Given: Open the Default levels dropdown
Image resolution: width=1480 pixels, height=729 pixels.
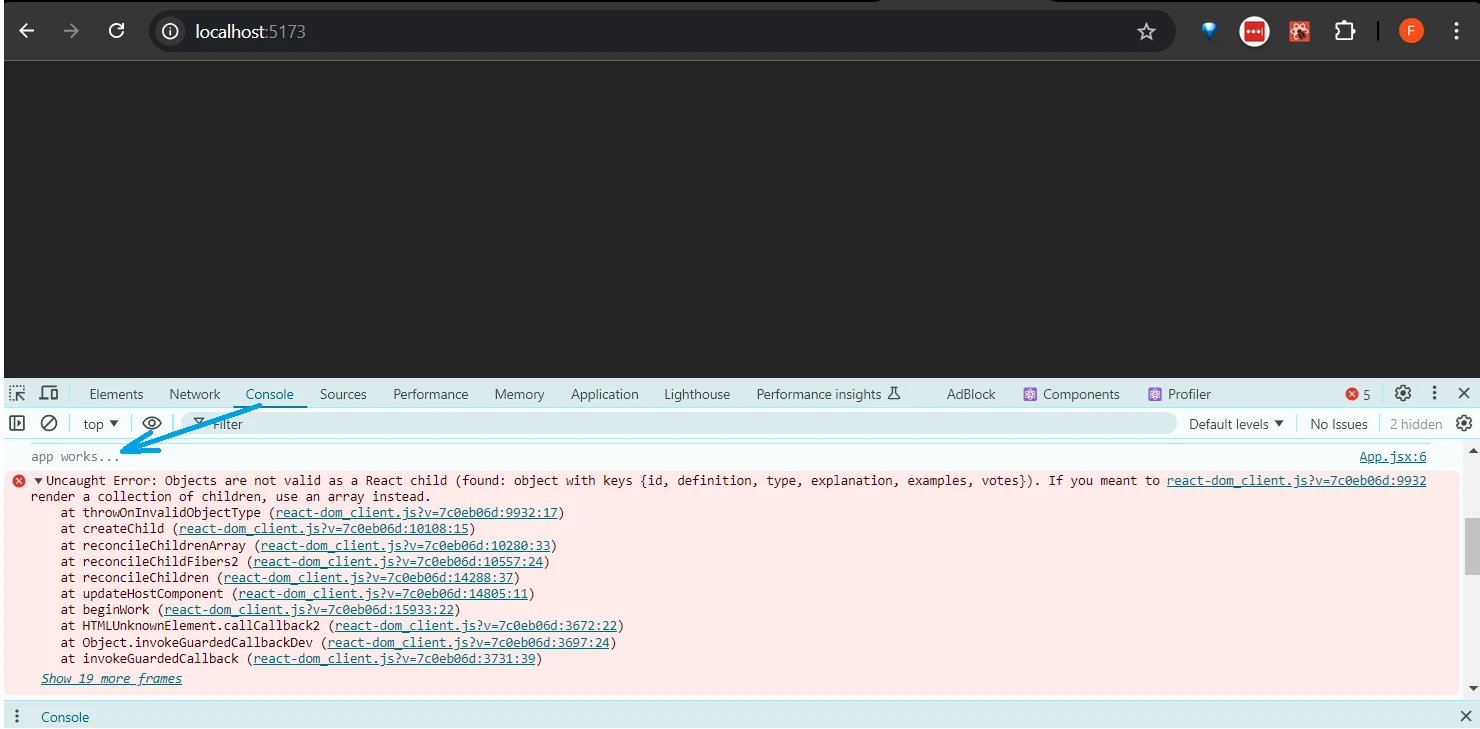Looking at the screenshot, I should point(1236,424).
